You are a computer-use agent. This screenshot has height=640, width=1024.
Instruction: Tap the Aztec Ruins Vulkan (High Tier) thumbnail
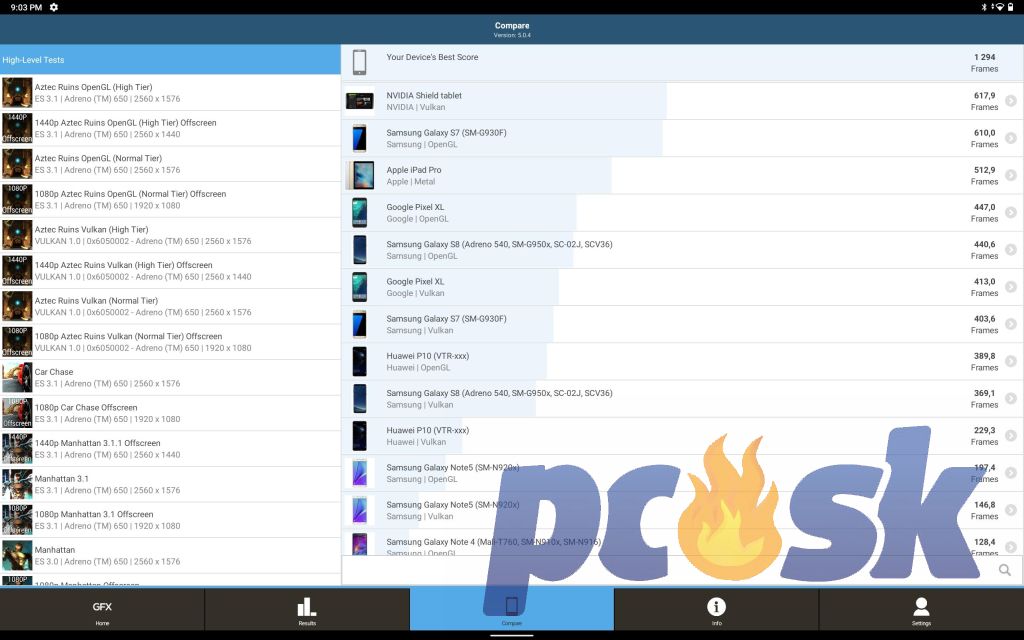pos(17,235)
